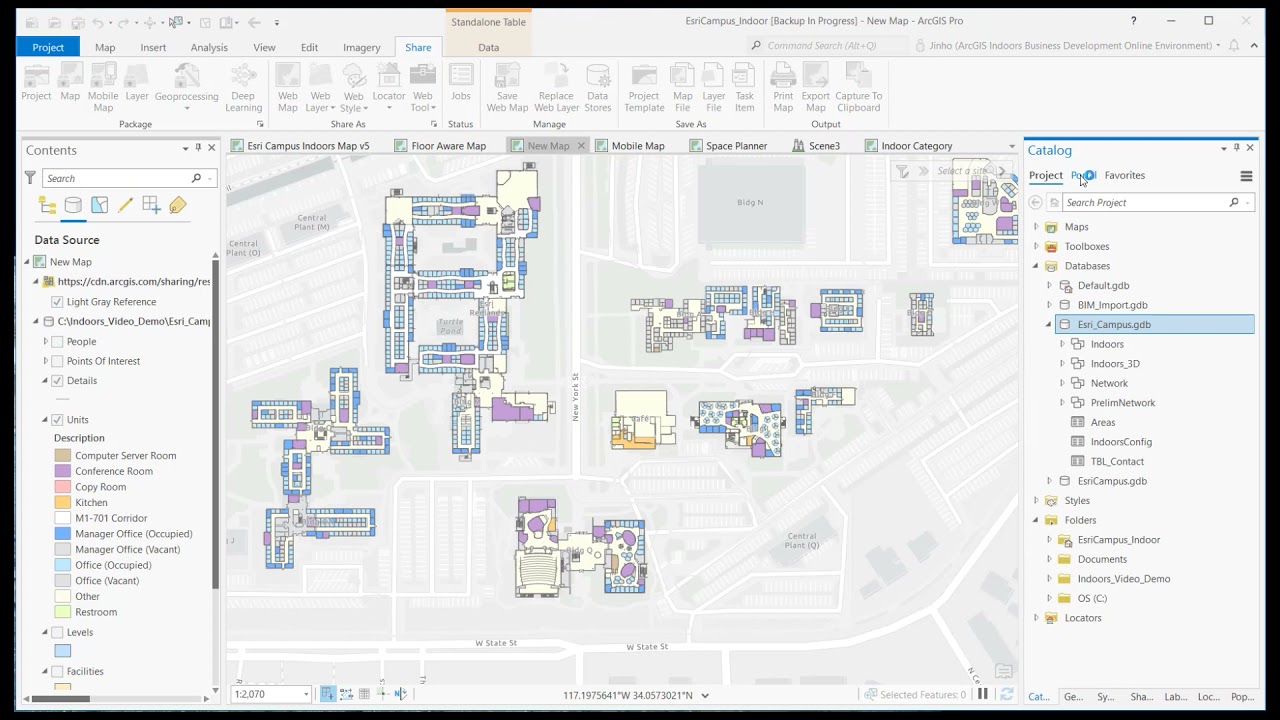Switch to Floor Aware Map tab
Image resolution: width=1280 pixels, height=720 pixels.
coord(448,146)
